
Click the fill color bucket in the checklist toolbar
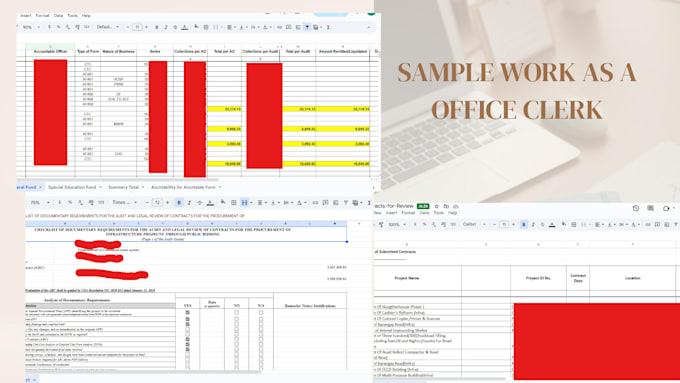(x=222, y=202)
